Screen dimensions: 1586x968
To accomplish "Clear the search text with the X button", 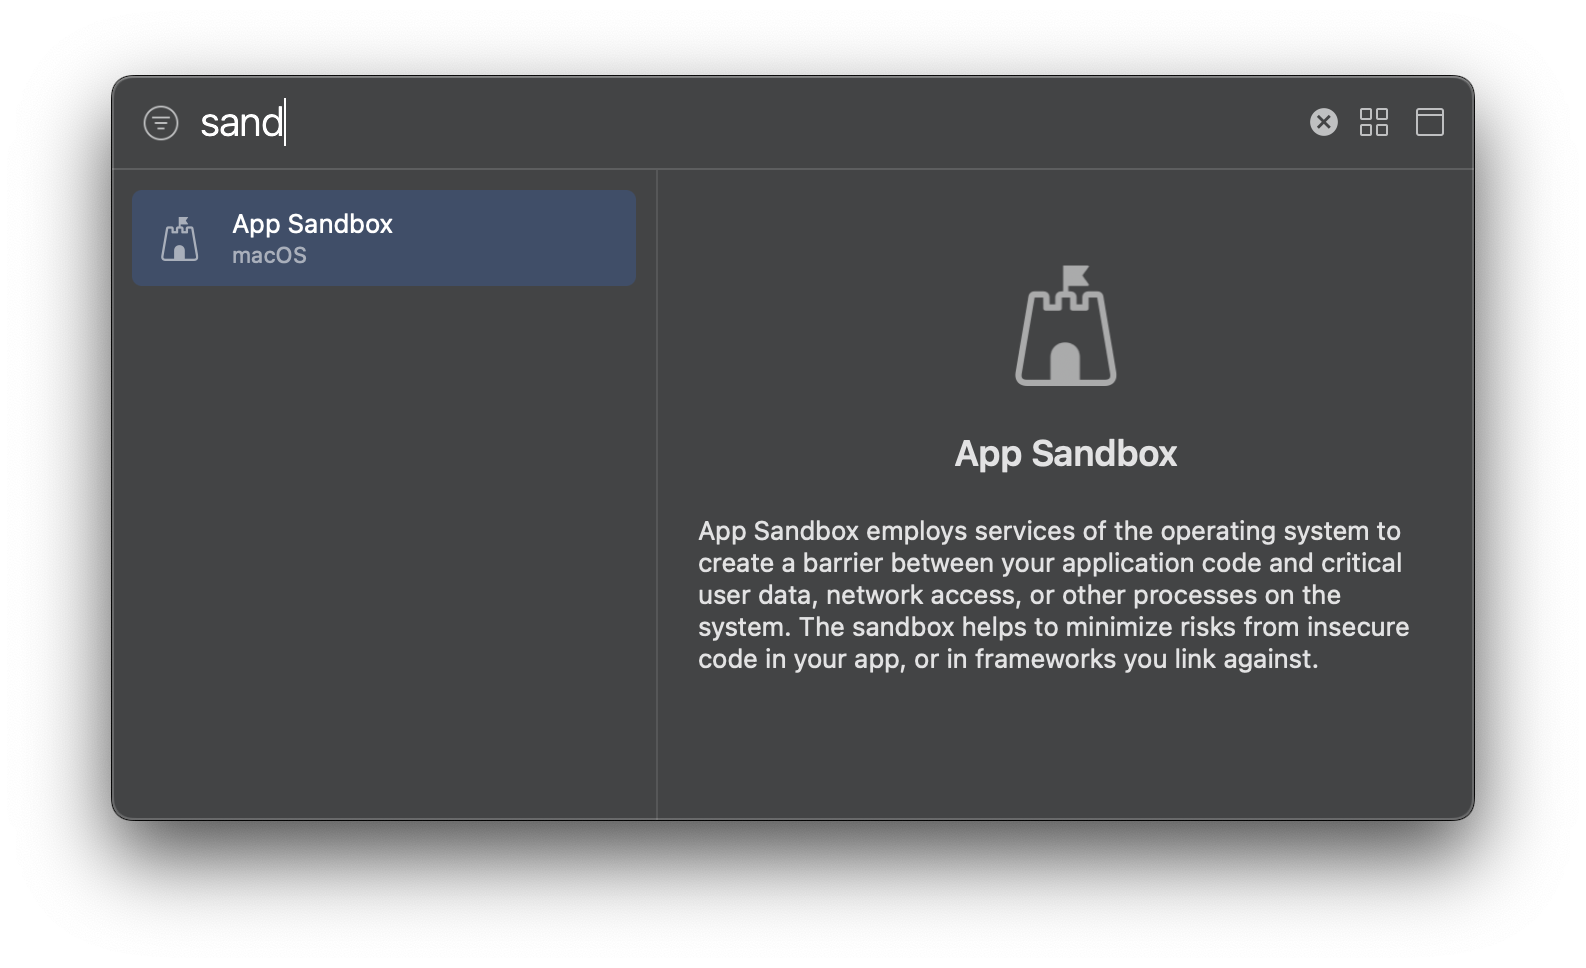I will 1323,122.
